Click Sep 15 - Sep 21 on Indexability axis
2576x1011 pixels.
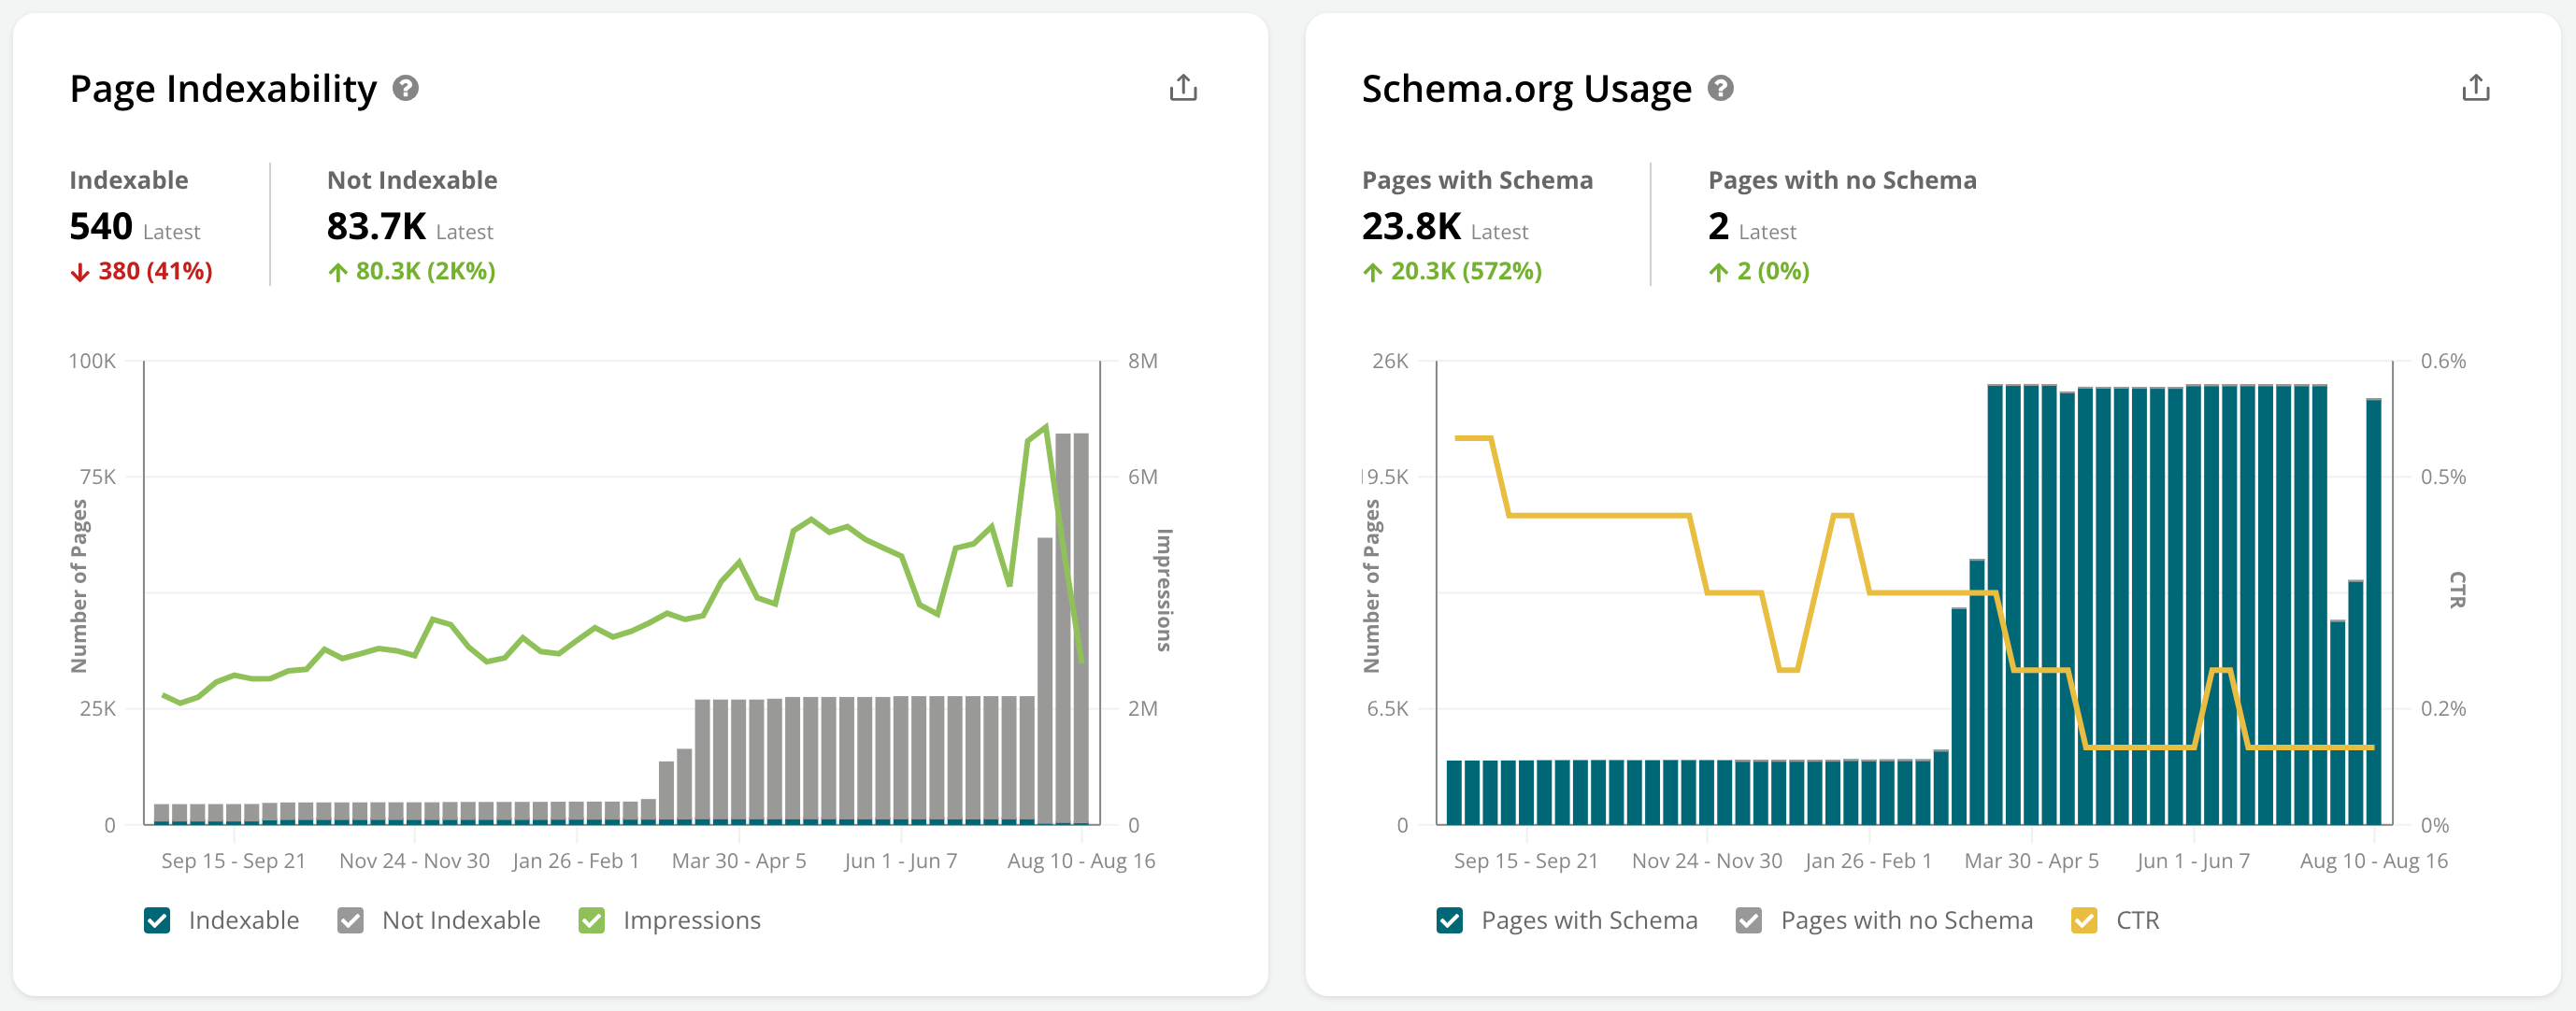[233, 861]
